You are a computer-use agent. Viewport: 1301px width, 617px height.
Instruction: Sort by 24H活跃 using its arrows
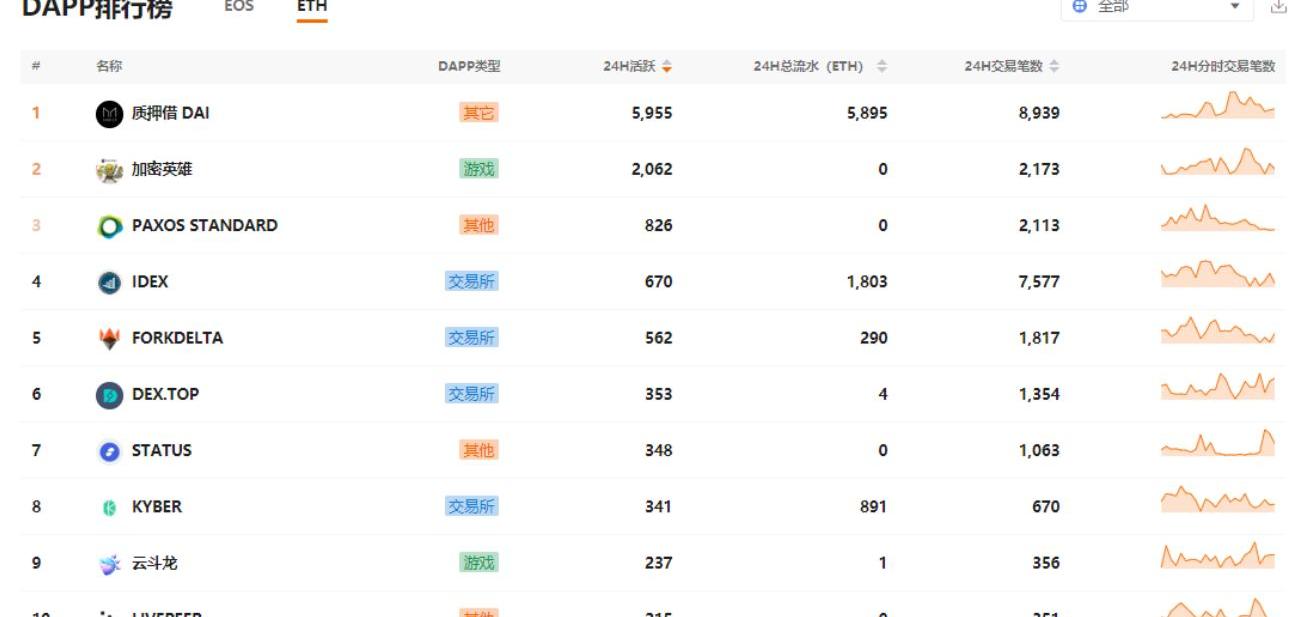667,67
